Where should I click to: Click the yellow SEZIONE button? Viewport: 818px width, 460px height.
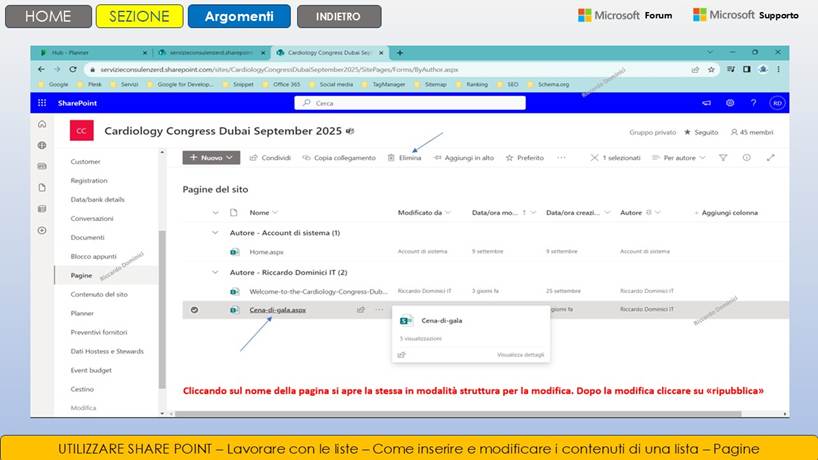tap(139, 16)
